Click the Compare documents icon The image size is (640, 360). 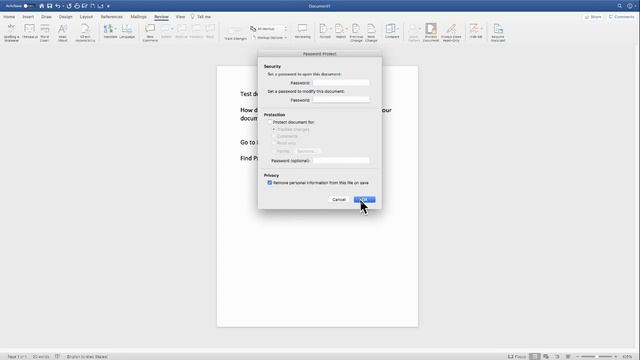tap(390, 29)
